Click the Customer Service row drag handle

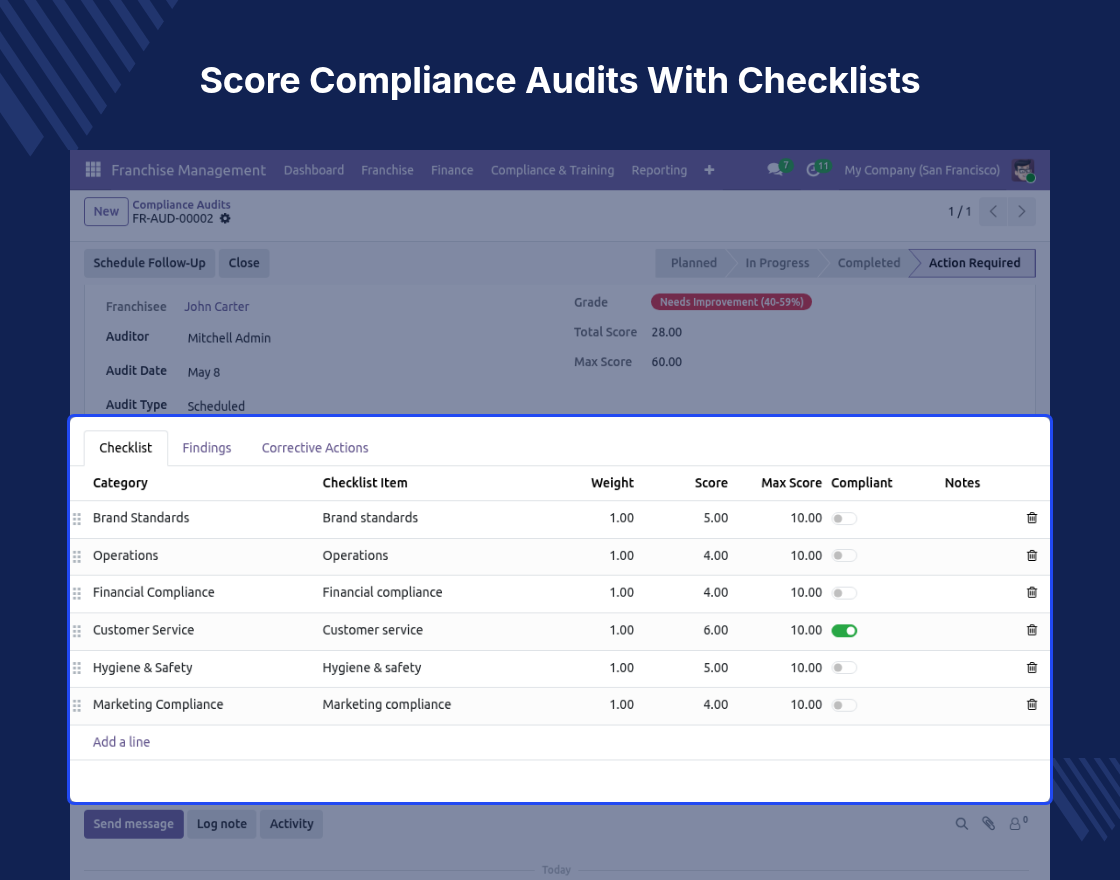[x=77, y=631]
